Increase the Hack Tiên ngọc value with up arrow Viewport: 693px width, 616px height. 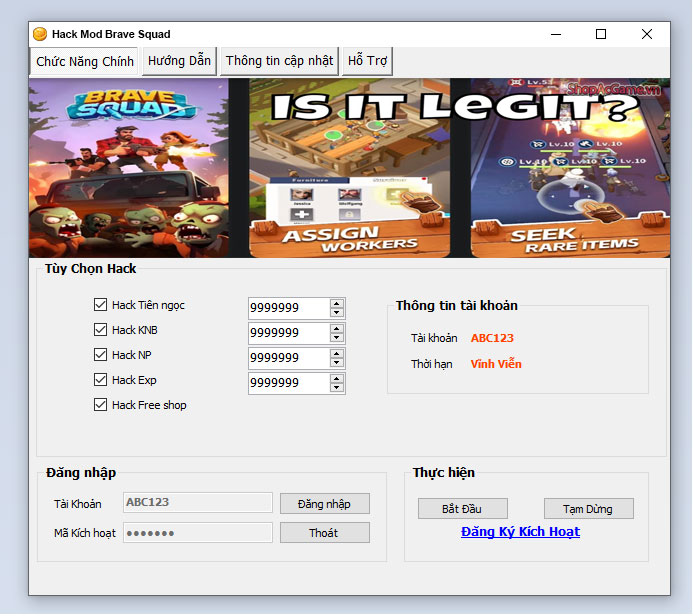(x=337, y=304)
